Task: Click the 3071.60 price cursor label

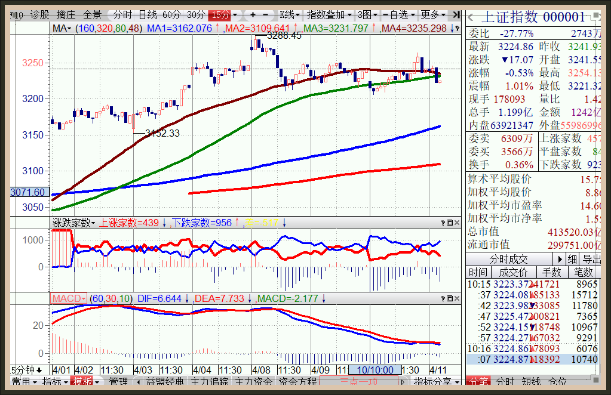Action: click(30, 192)
